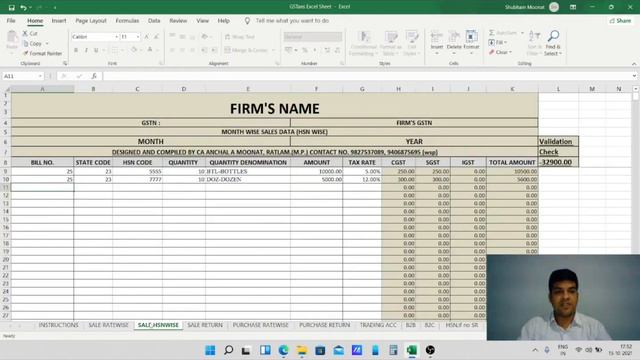Switch to the Page Layout tab
Viewport: 640px width, 360px height.
pos(91,20)
